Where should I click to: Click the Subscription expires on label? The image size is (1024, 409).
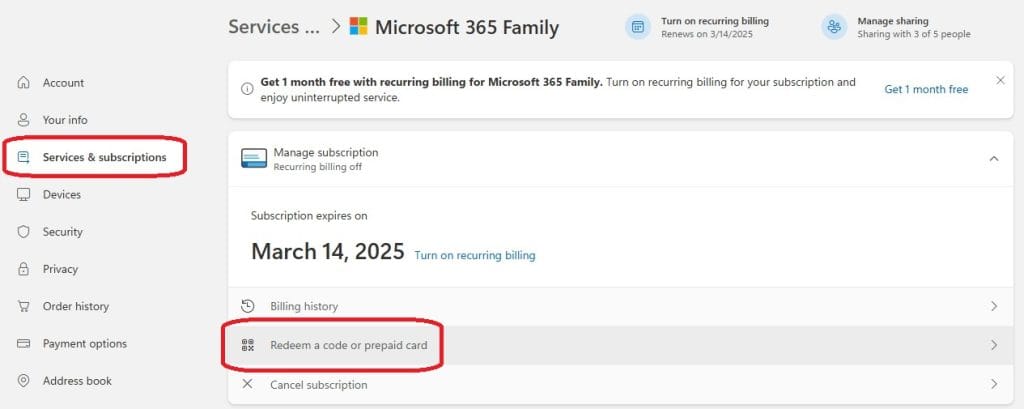(309, 216)
